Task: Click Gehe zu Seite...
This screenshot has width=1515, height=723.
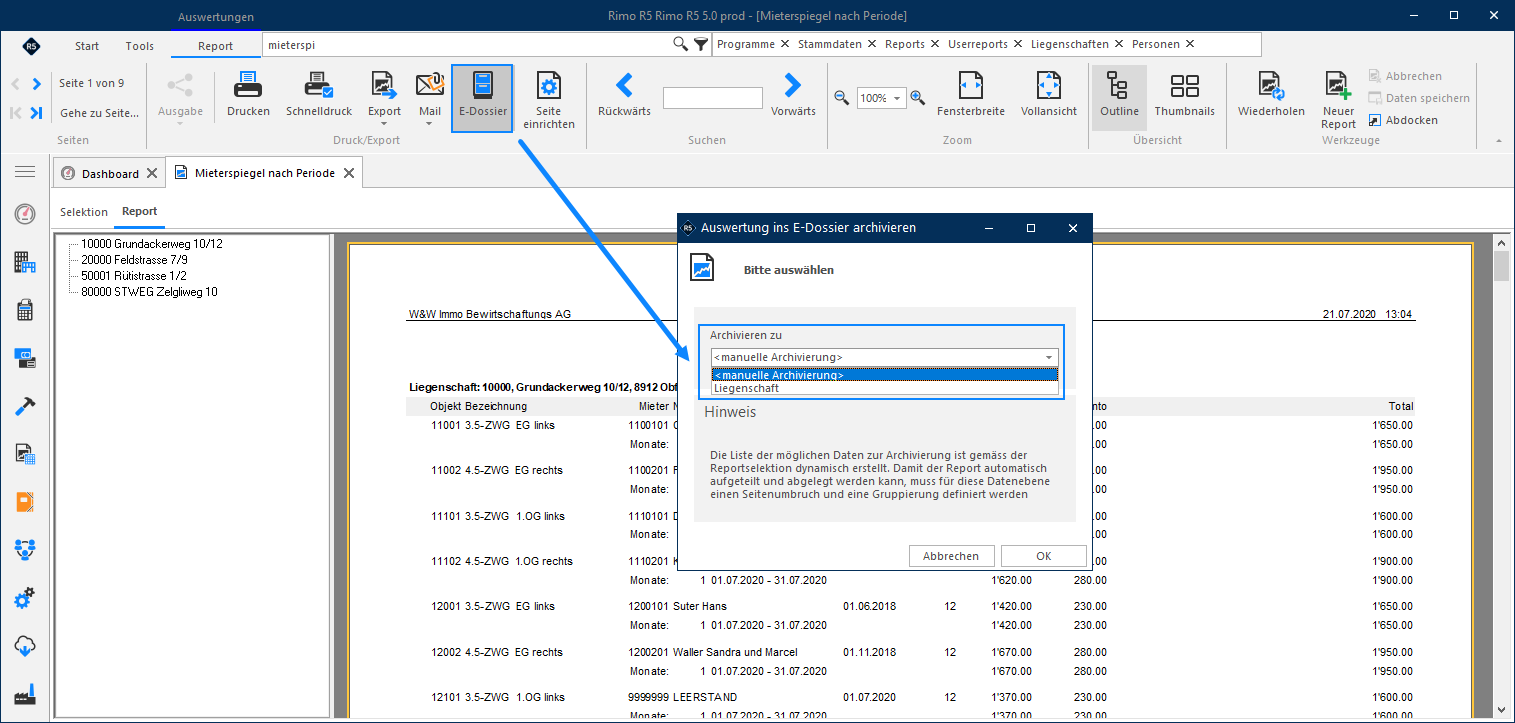Action: point(99,113)
